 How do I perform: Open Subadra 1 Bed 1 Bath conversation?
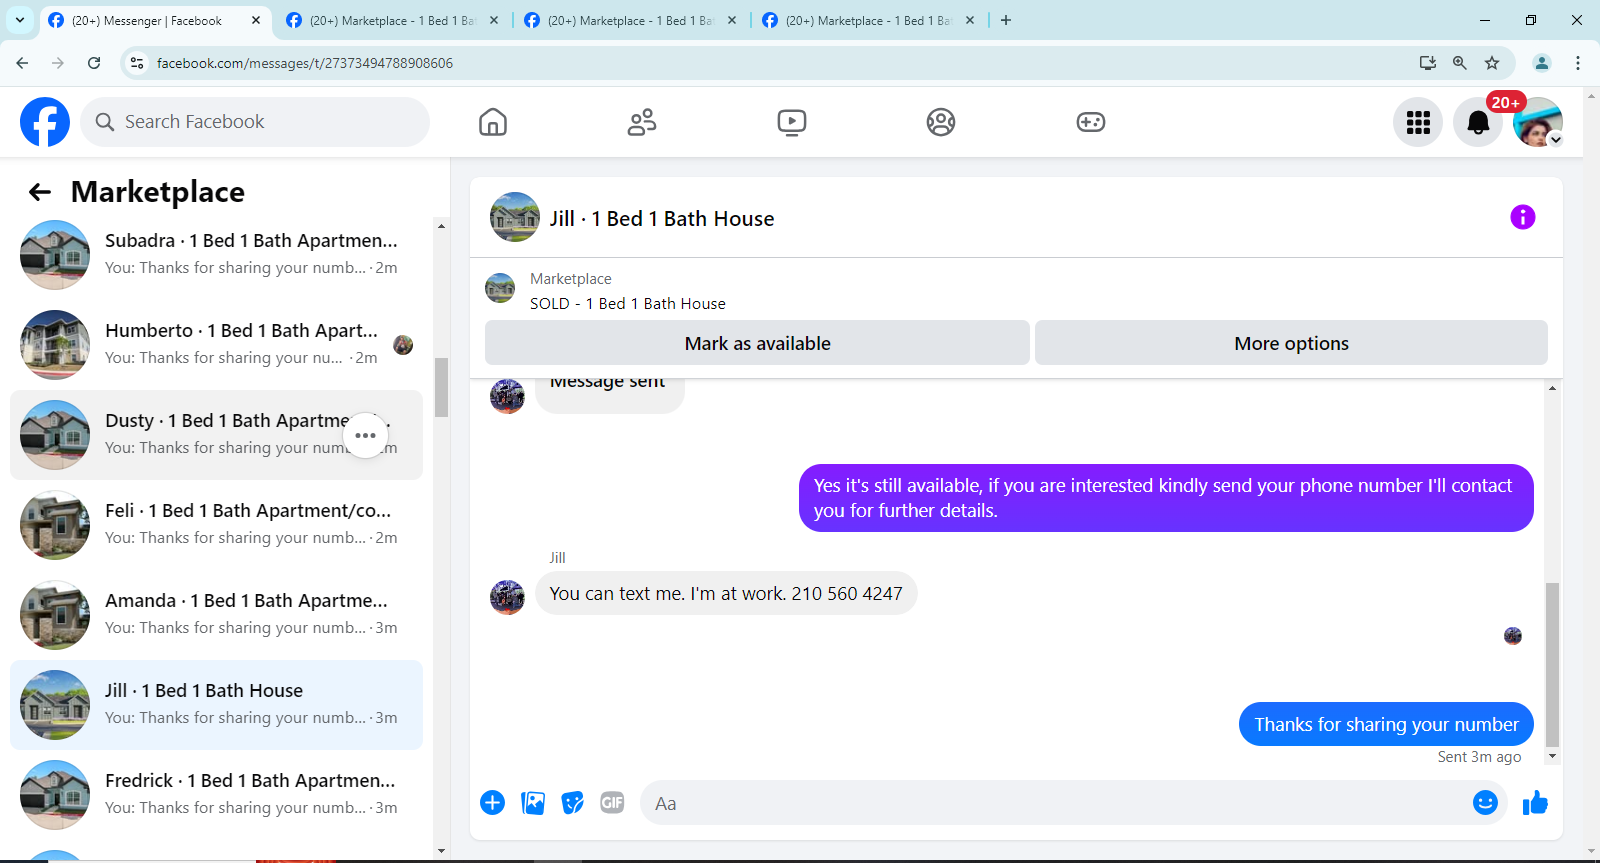click(x=216, y=255)
